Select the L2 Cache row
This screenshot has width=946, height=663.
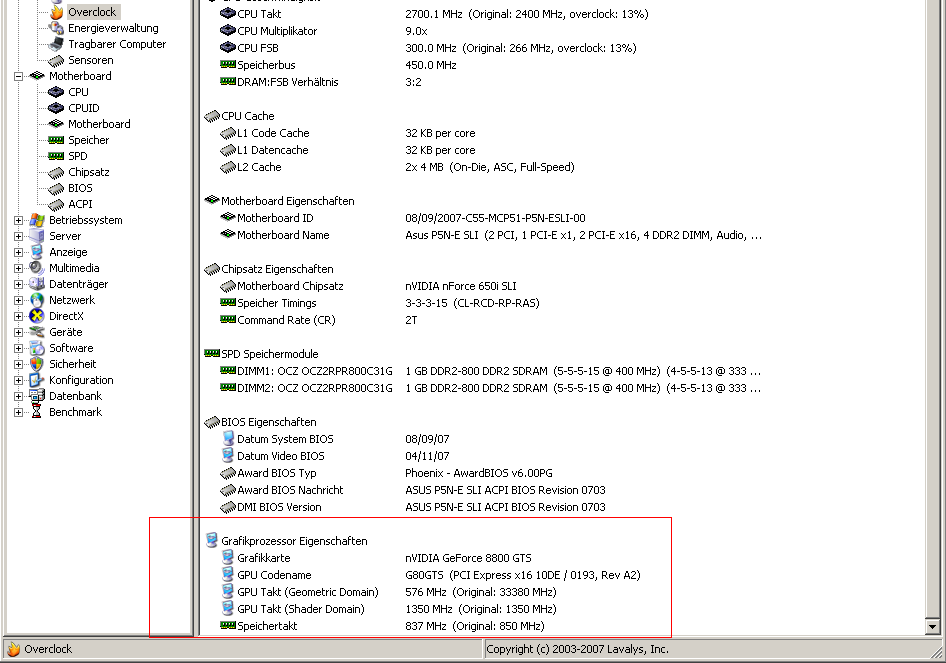(398, 167)
